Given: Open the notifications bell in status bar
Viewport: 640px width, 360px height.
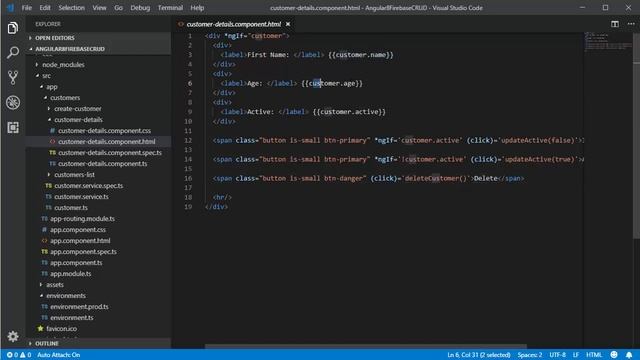Looking at the screenshot, I should [629, 355].
